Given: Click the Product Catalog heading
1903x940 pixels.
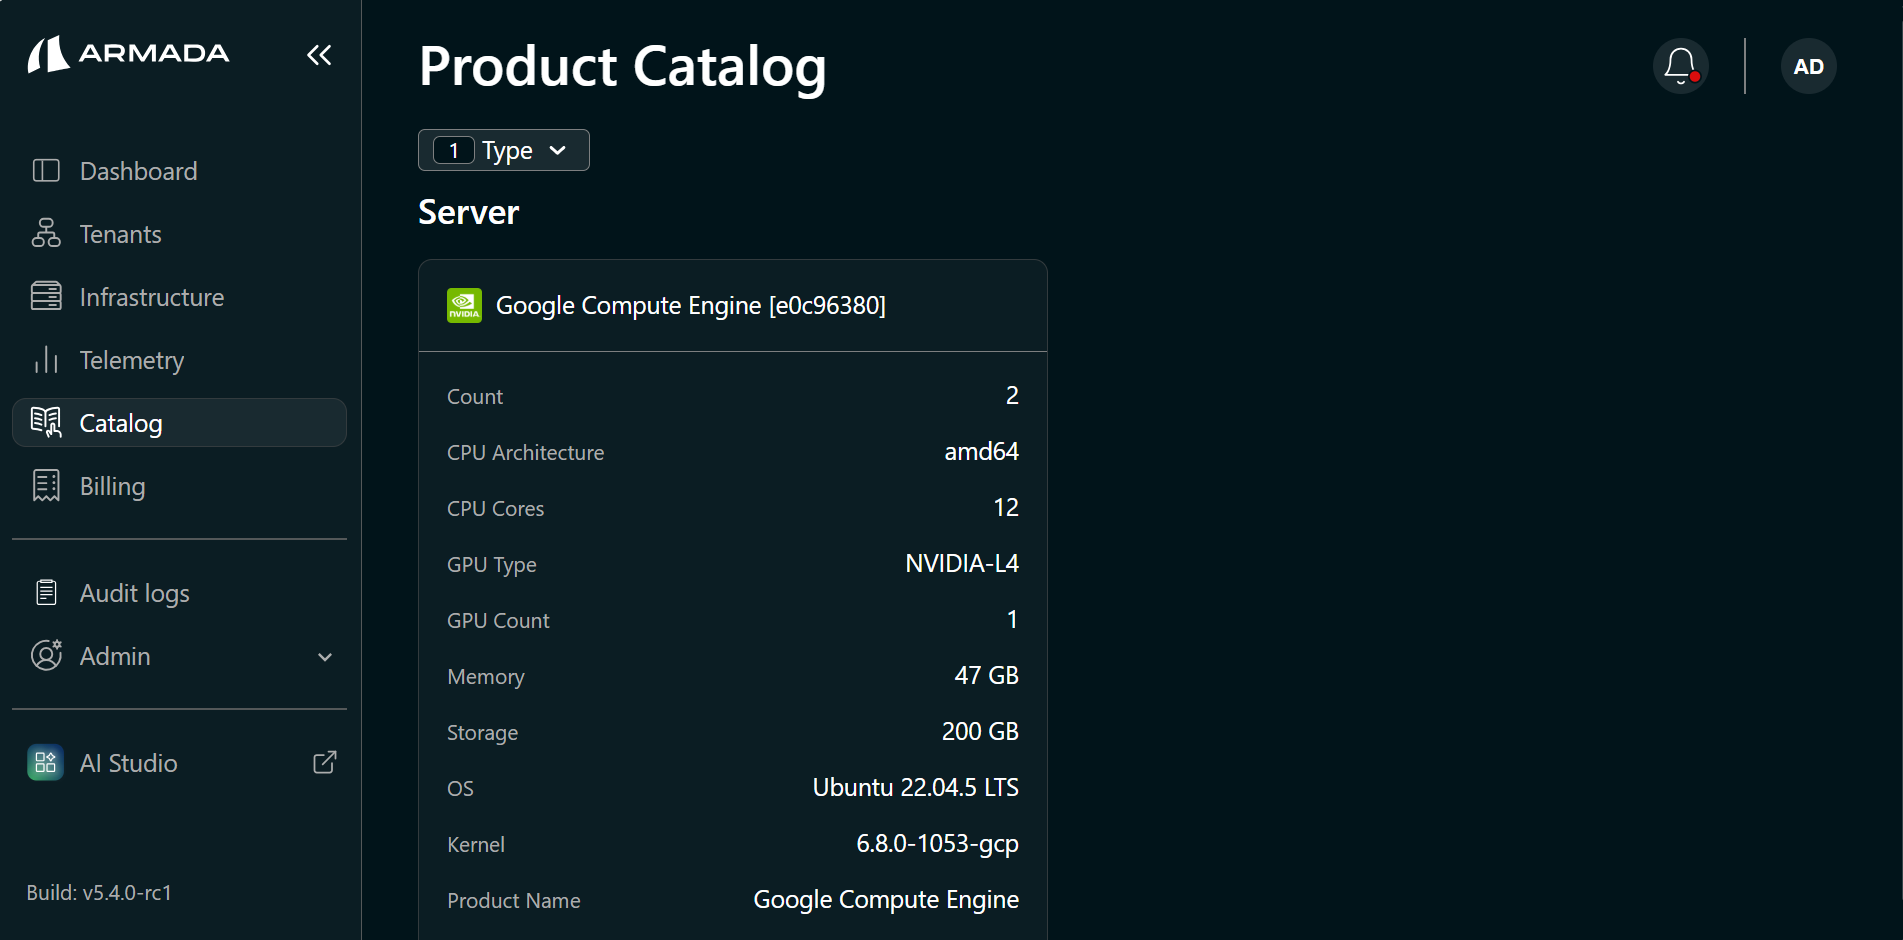Looking at the screenshot, I should (623, 66).
